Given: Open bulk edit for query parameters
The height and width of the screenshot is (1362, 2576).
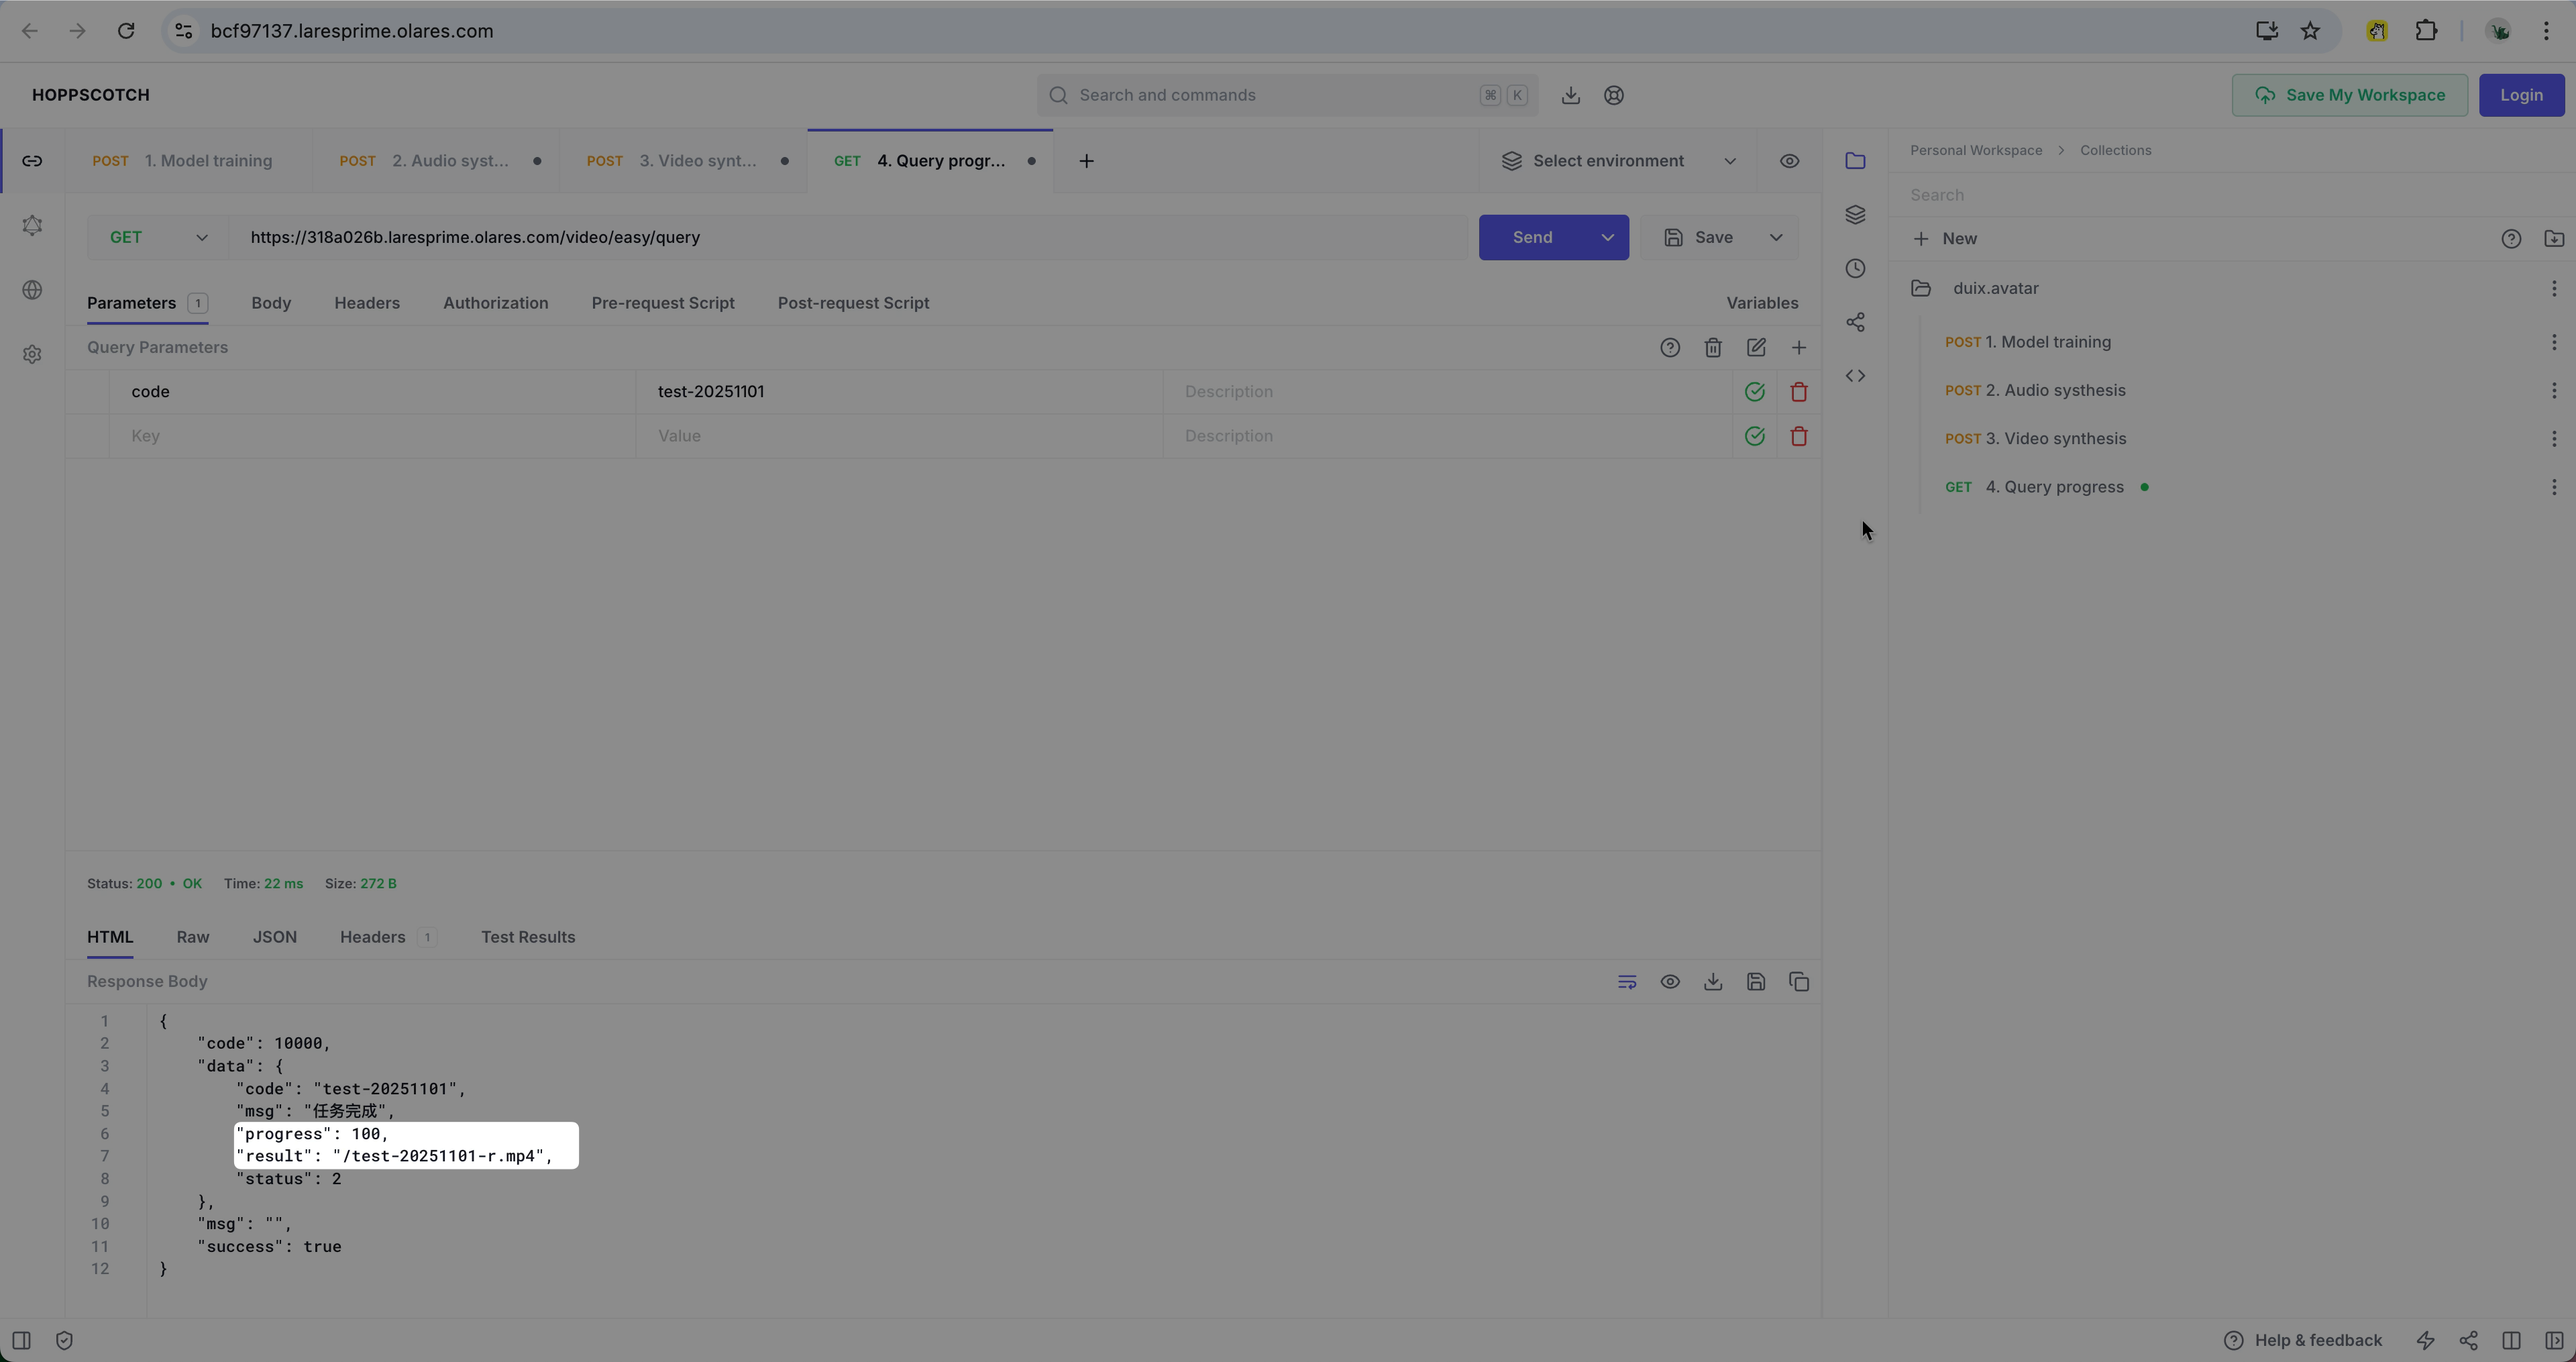Looking at the screenshot, I should (1756, 348).
